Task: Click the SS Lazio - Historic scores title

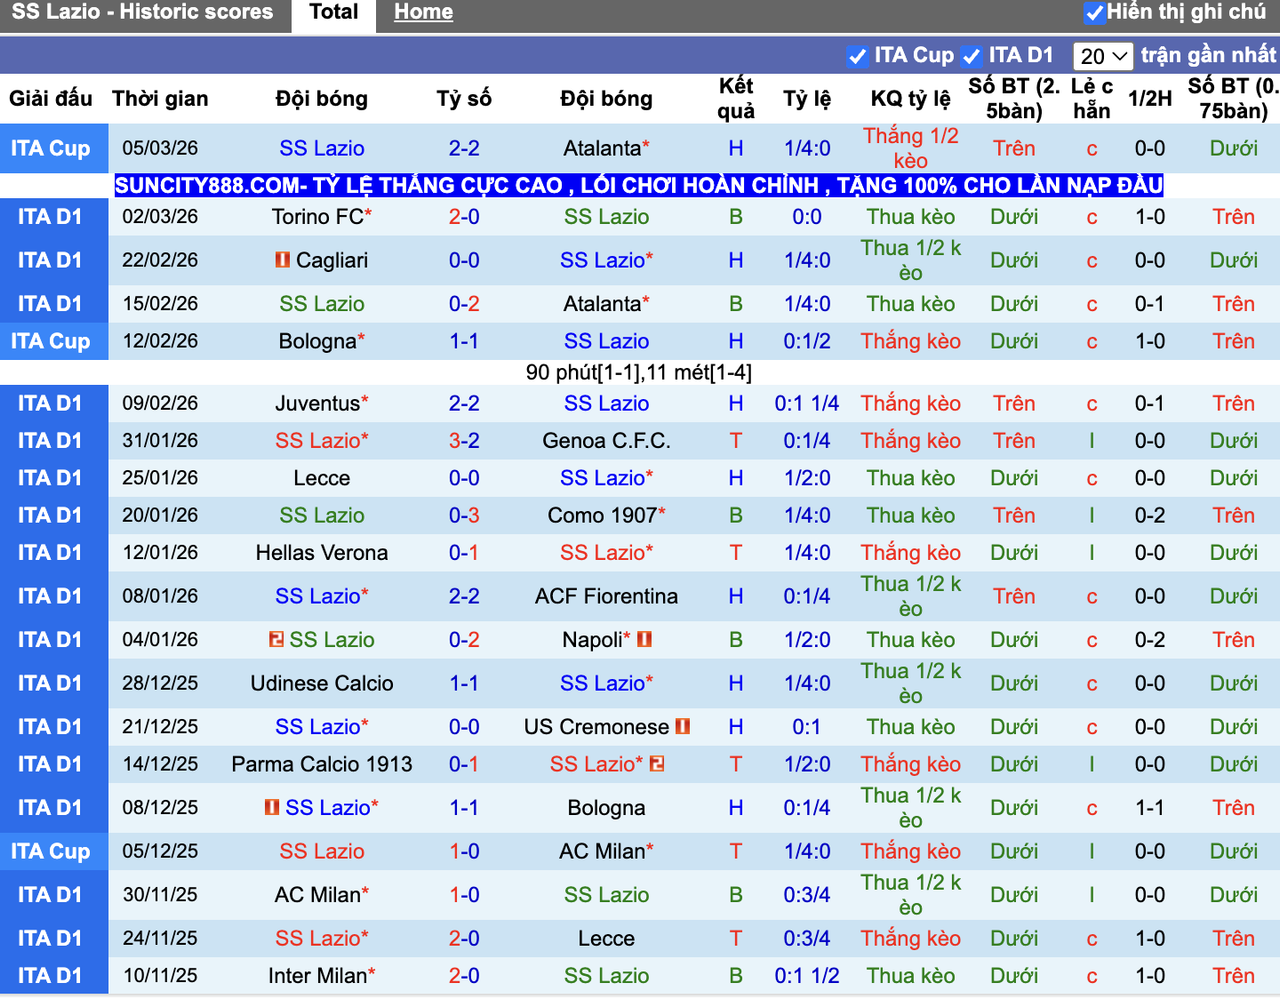Action: [142, 12]
